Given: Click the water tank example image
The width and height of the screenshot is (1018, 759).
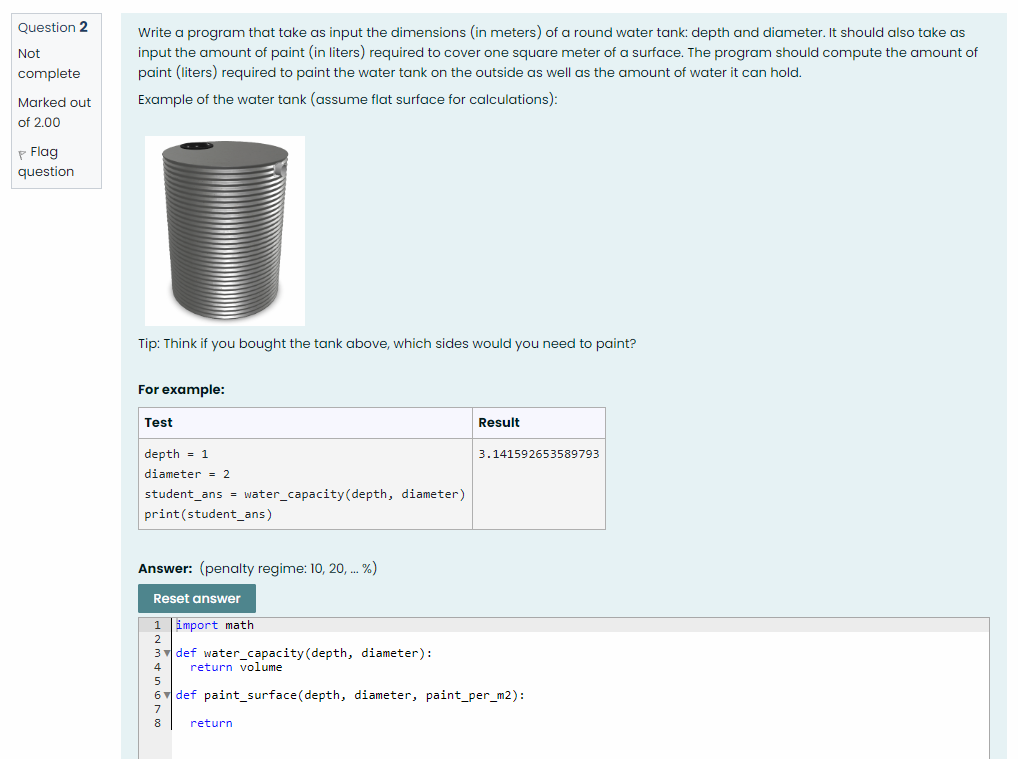Looking at the screenshot, I should (224, 230).
